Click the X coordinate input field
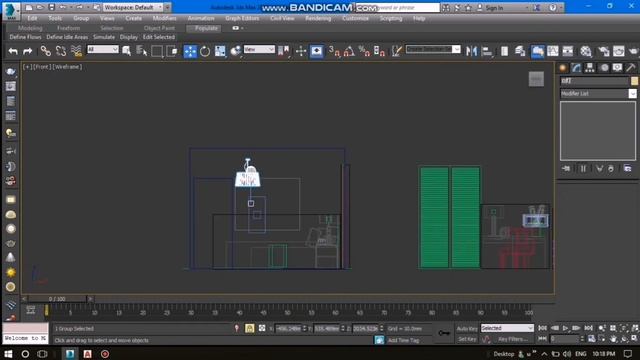This screenshot has width=640, height=360. click(288, 328)
